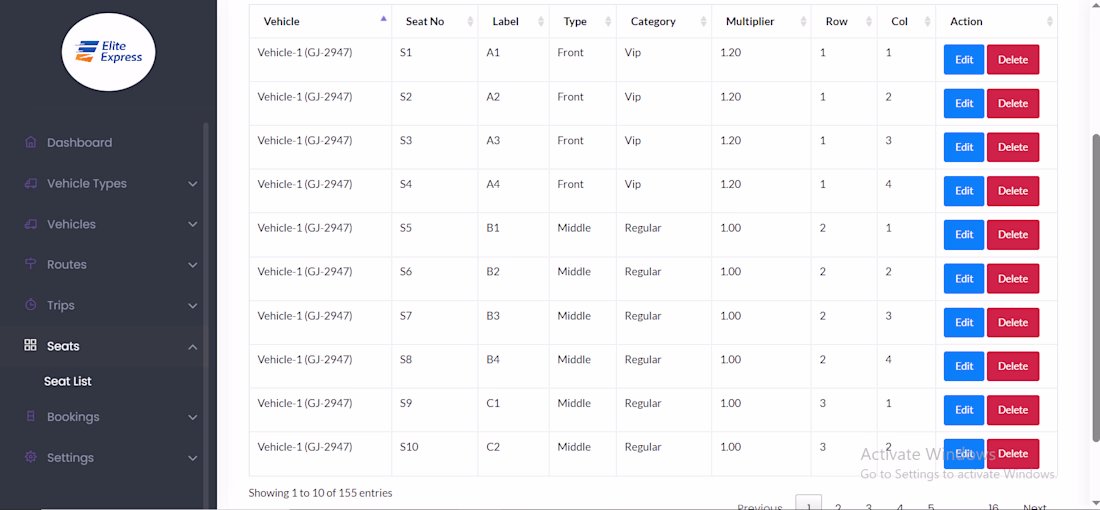The image size is (1100, 510).
Task: Click the Seats grid icon
Action: point(30,346)
